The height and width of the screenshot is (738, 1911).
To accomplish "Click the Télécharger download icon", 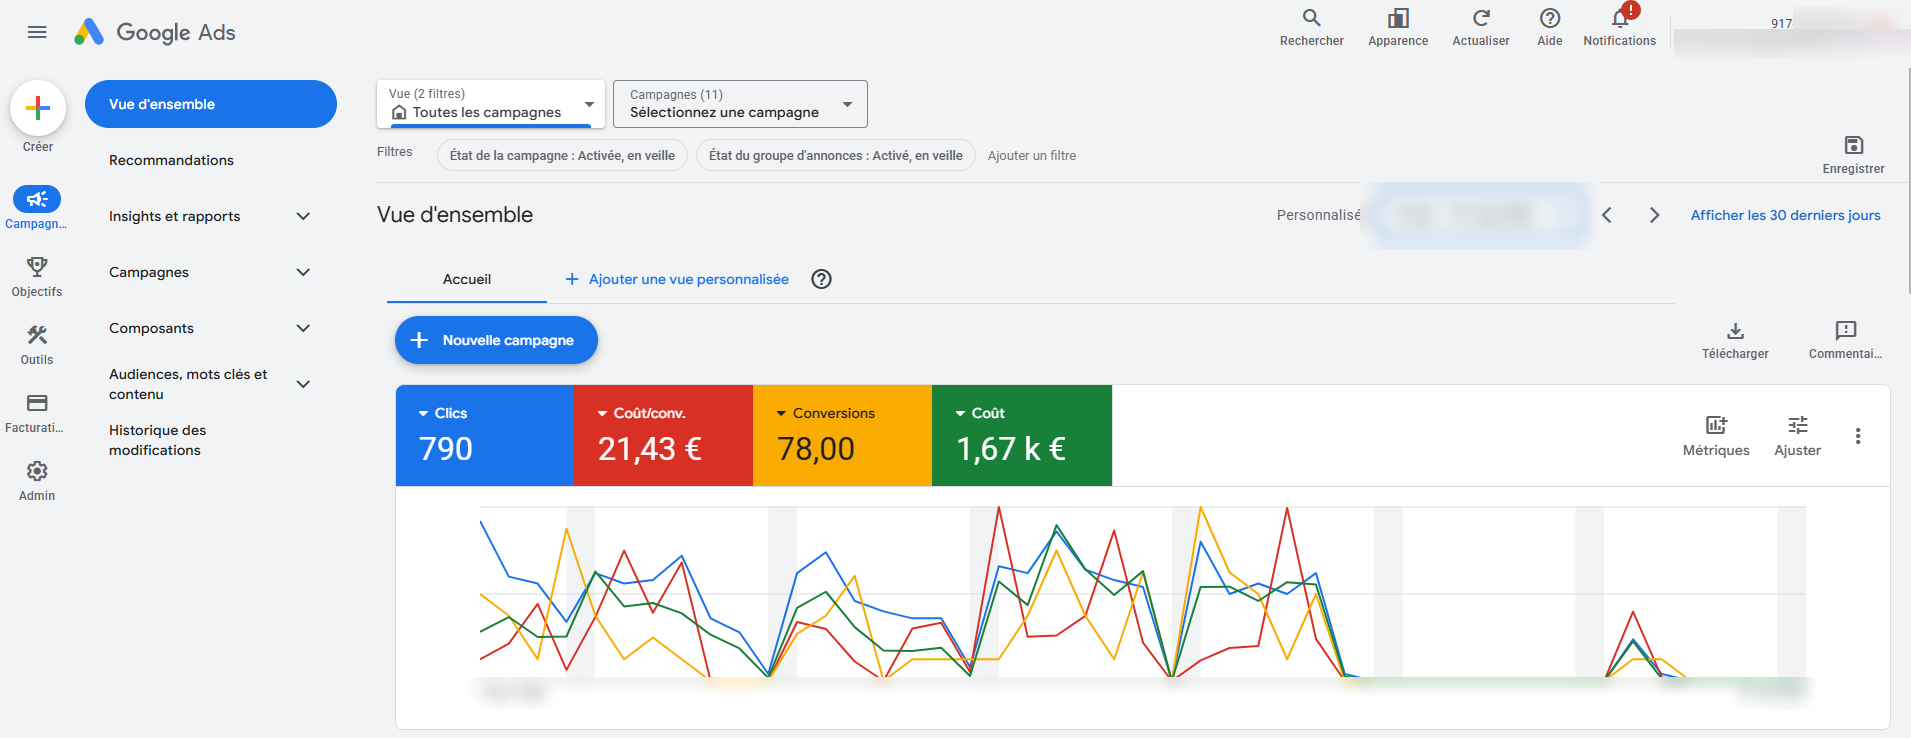I will (x=1735, y=331).
